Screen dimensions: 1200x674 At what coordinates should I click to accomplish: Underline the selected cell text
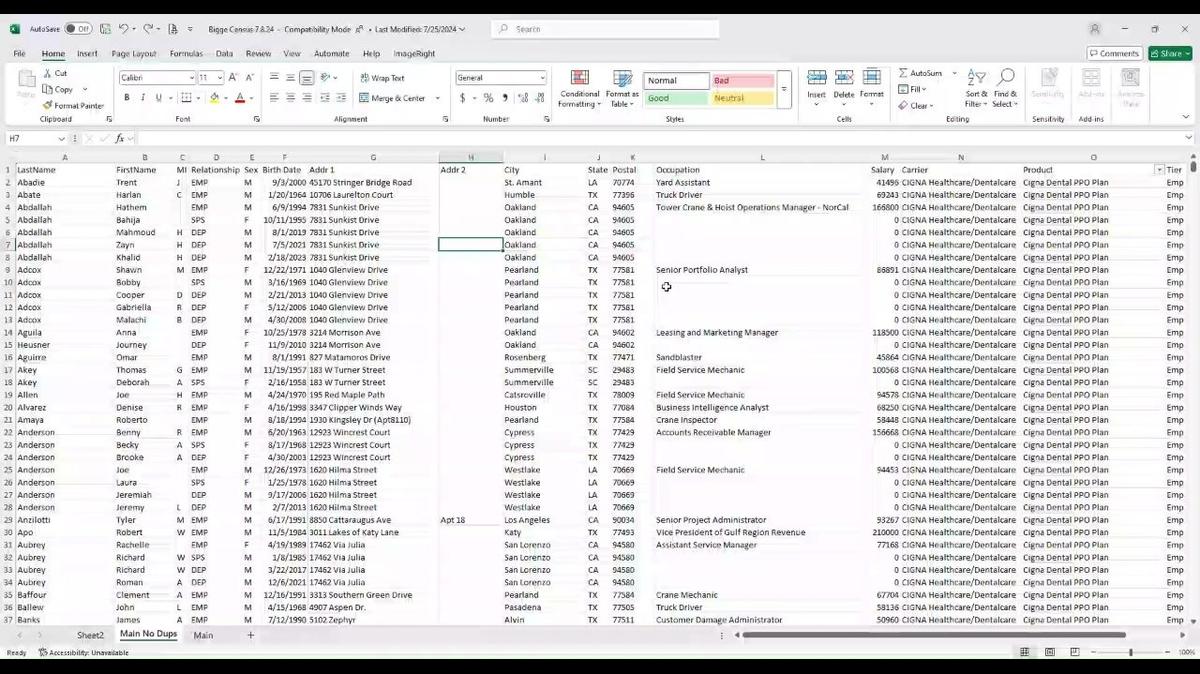(x=158, y=98)
